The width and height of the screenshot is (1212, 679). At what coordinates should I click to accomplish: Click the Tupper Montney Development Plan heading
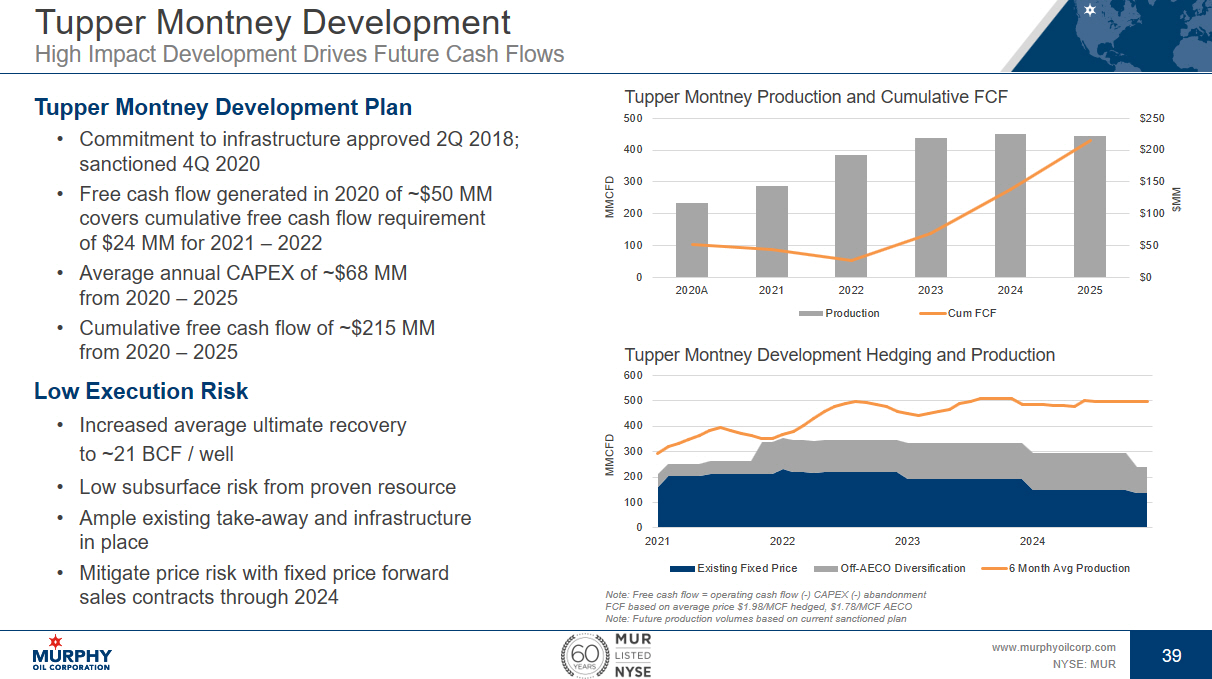[x=223, y=107]
